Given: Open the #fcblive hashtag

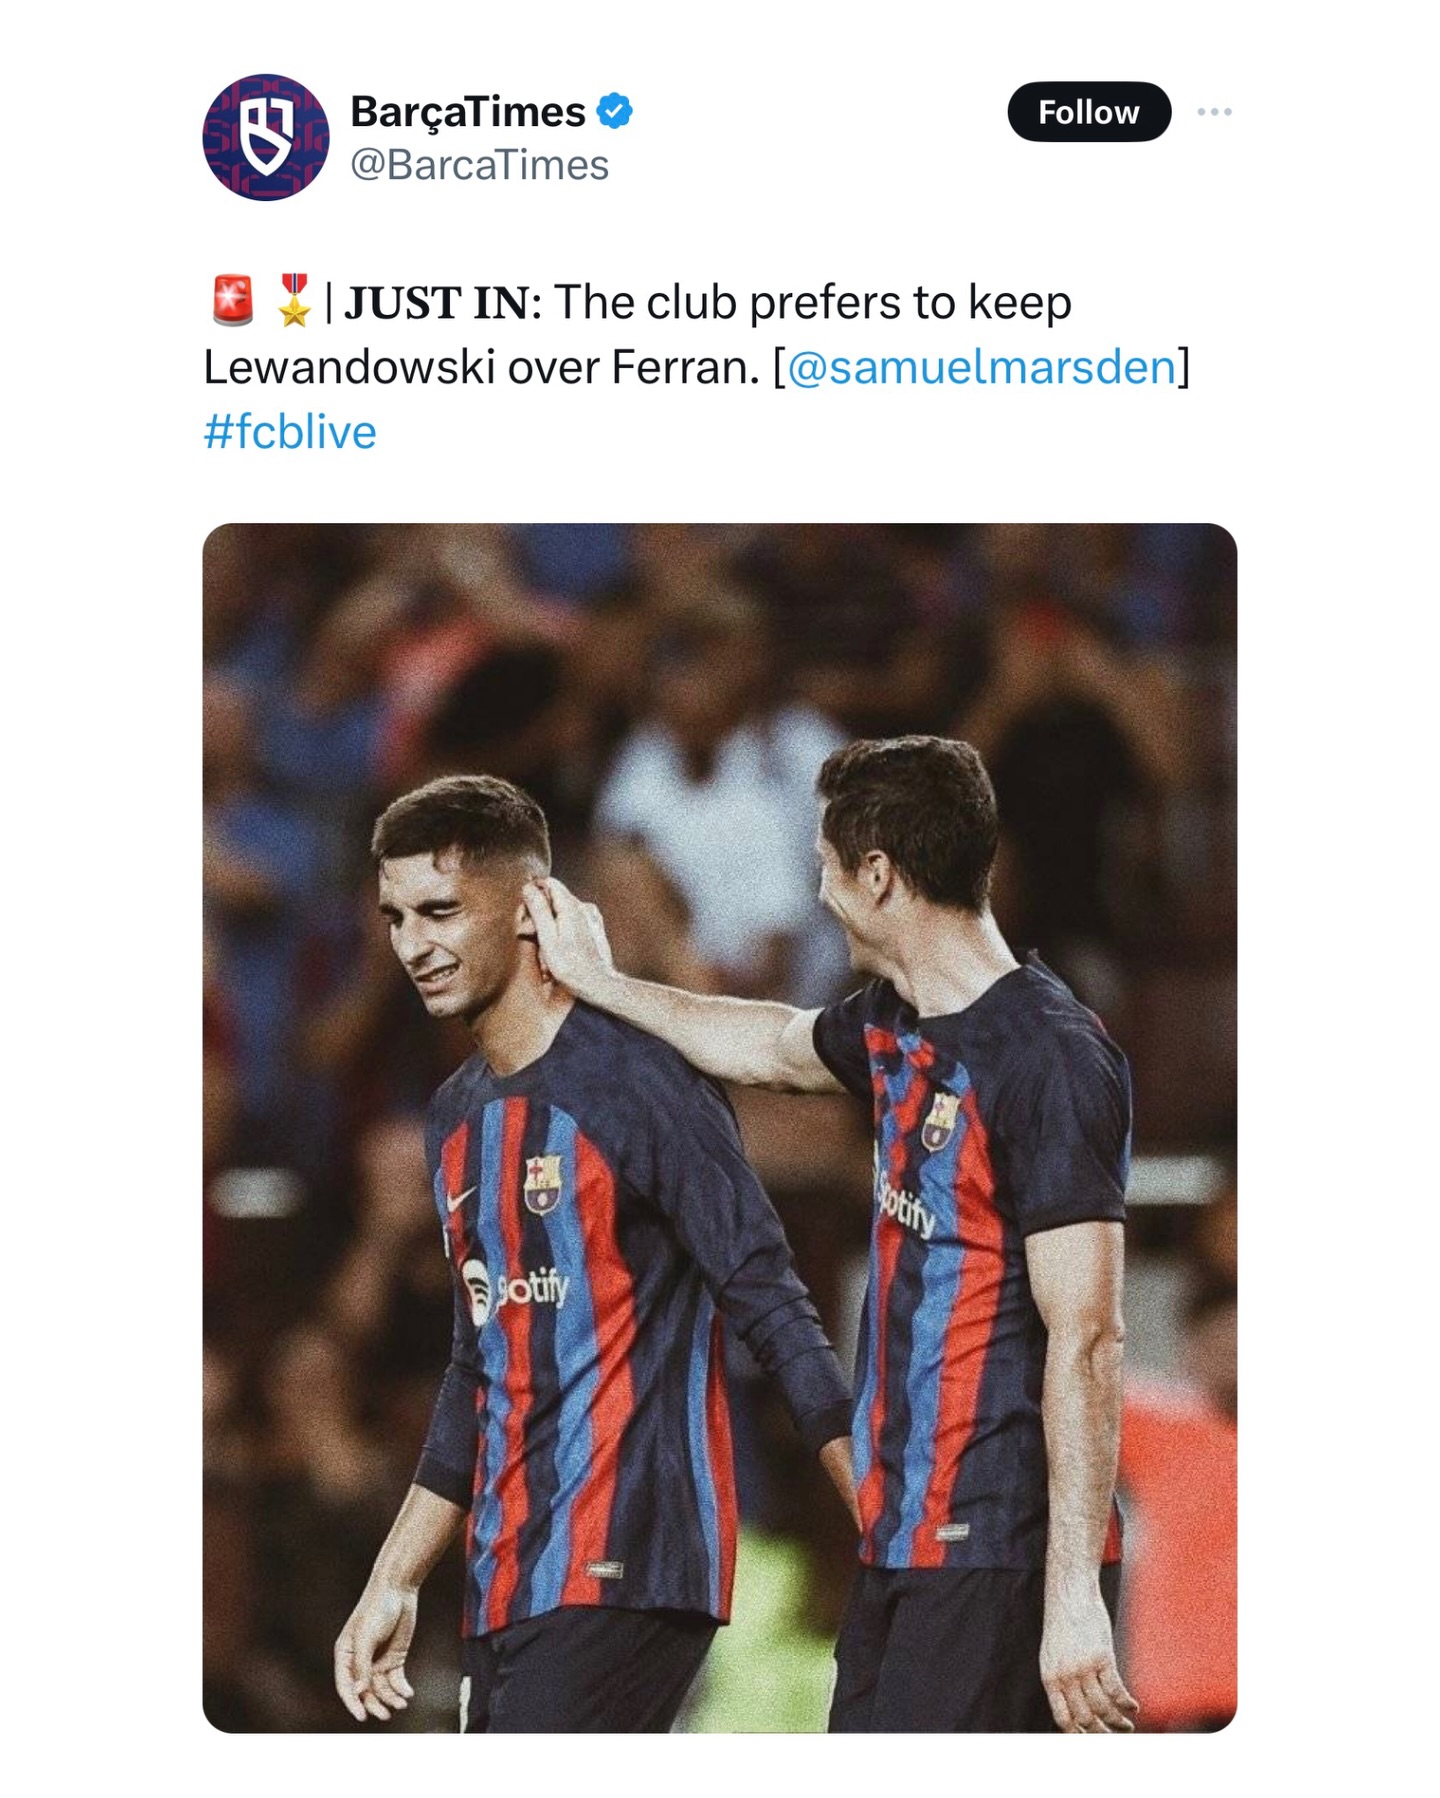Looking at the screenshot, I should pos(290,432).
